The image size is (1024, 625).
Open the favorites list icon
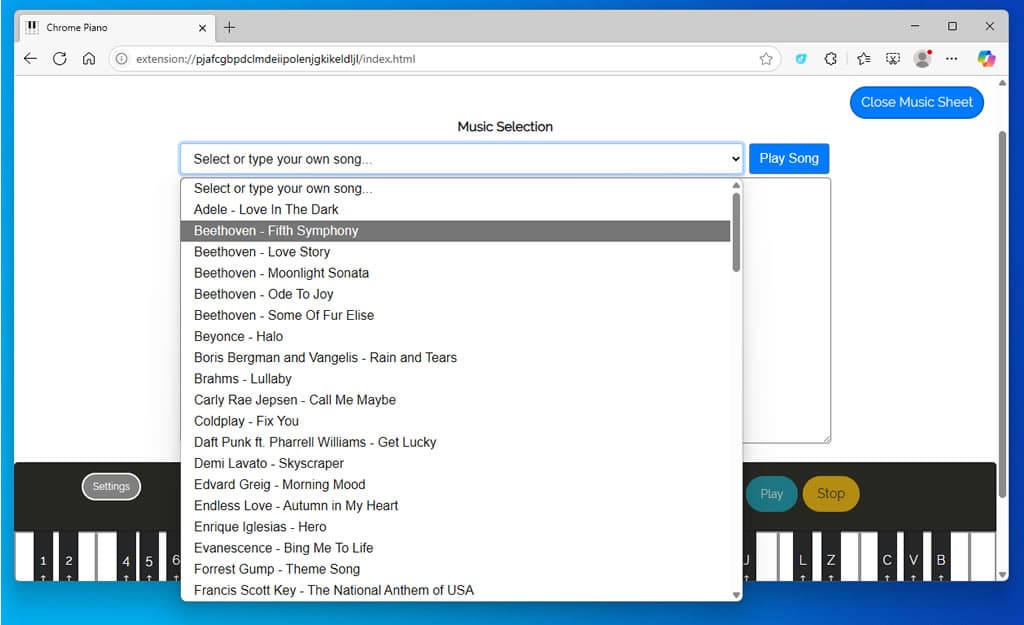pyautogui.click(x=863, y=59)
